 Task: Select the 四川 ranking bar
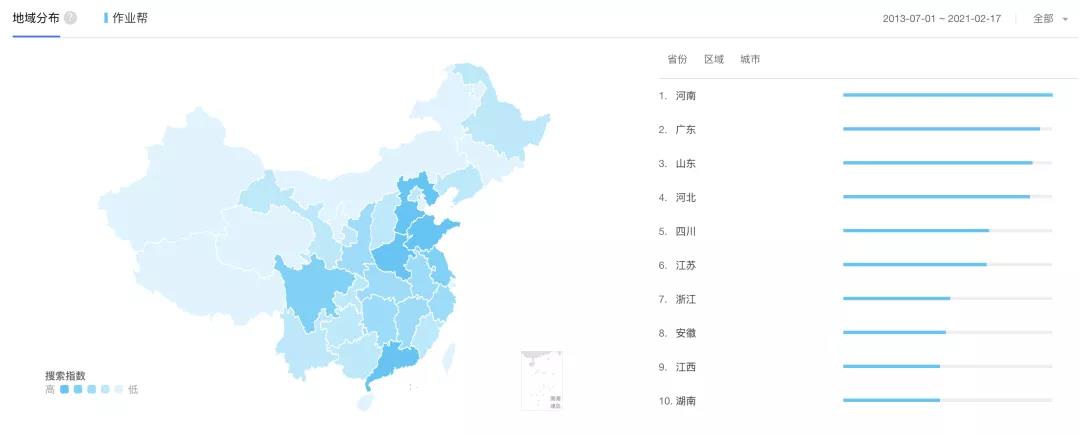[x=915, y=231]
